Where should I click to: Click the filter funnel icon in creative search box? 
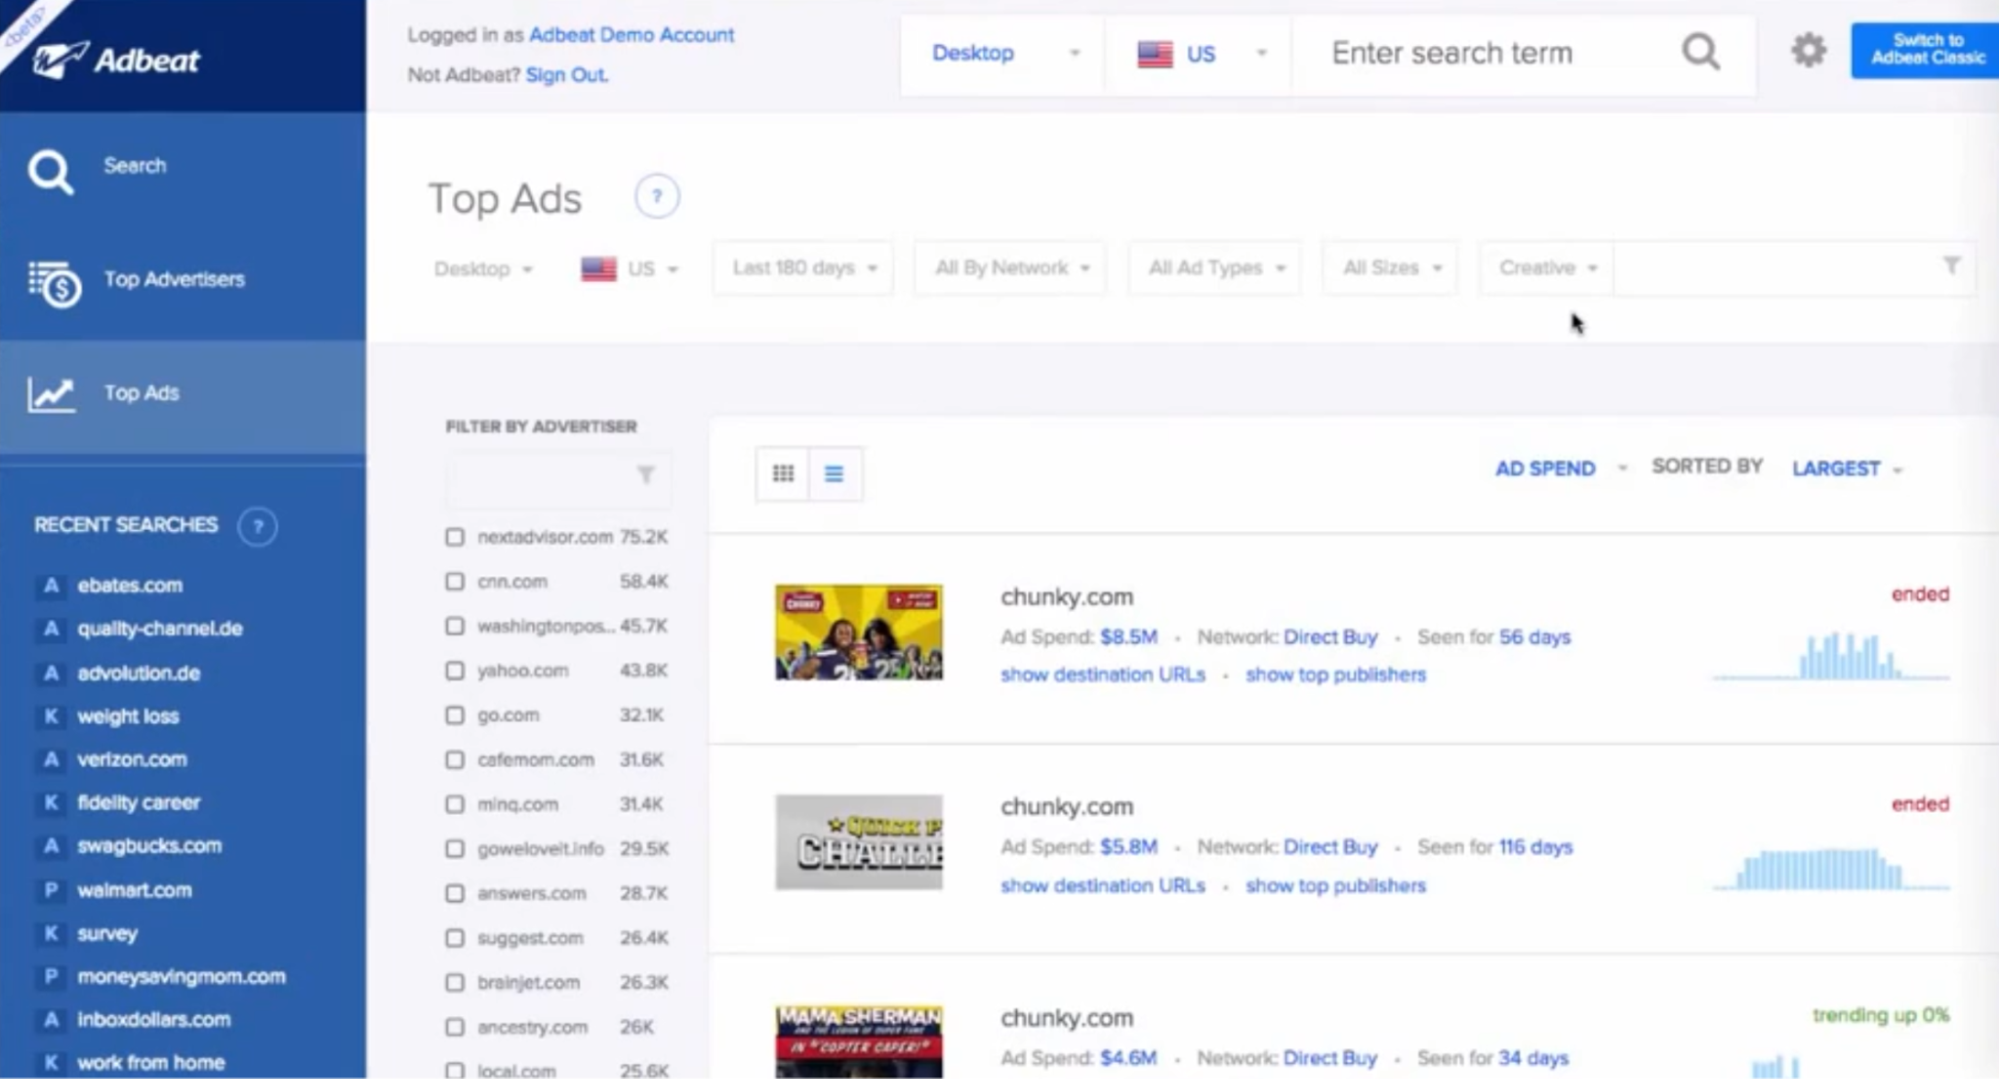point(1951,266)
